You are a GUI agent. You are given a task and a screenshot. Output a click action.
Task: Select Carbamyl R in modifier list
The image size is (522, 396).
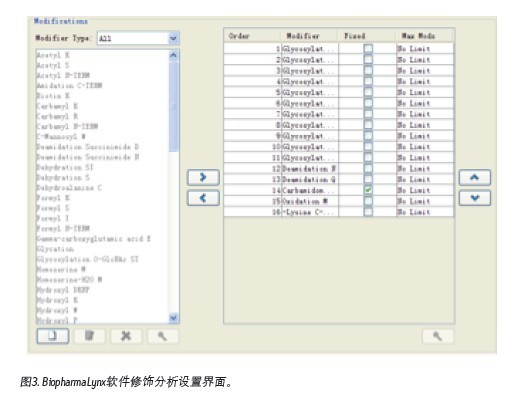(57, 116)
